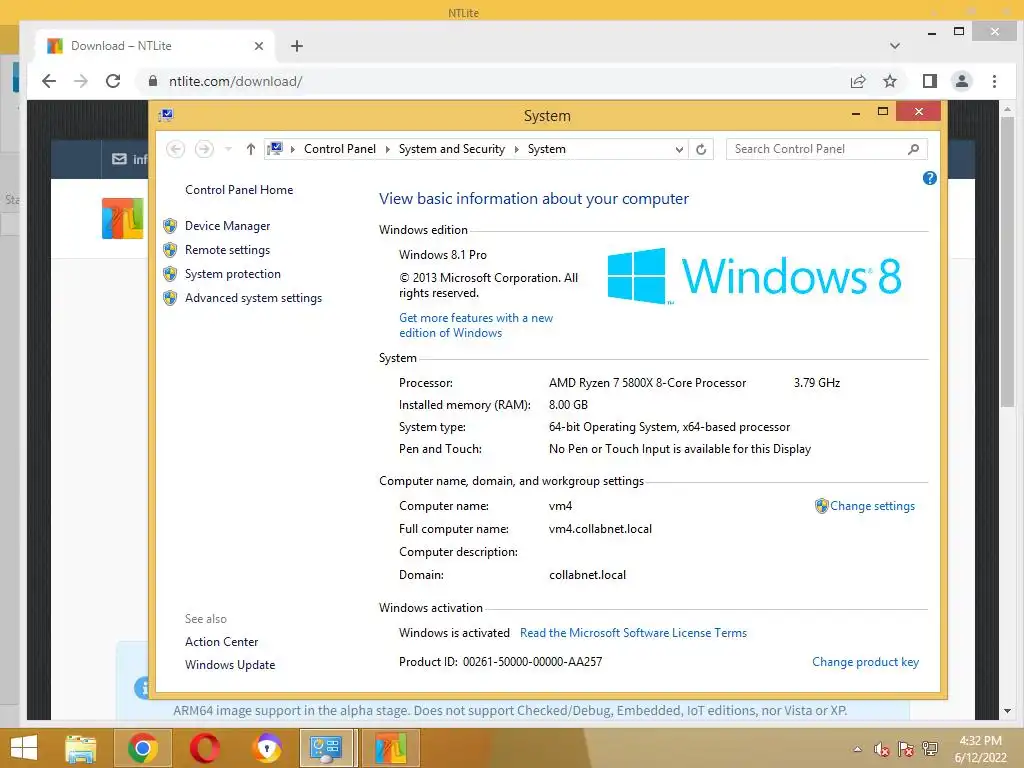The image size is (1024, 768).
Task: Read the Microsoft Software License Terms
Action: coord(633,633)
